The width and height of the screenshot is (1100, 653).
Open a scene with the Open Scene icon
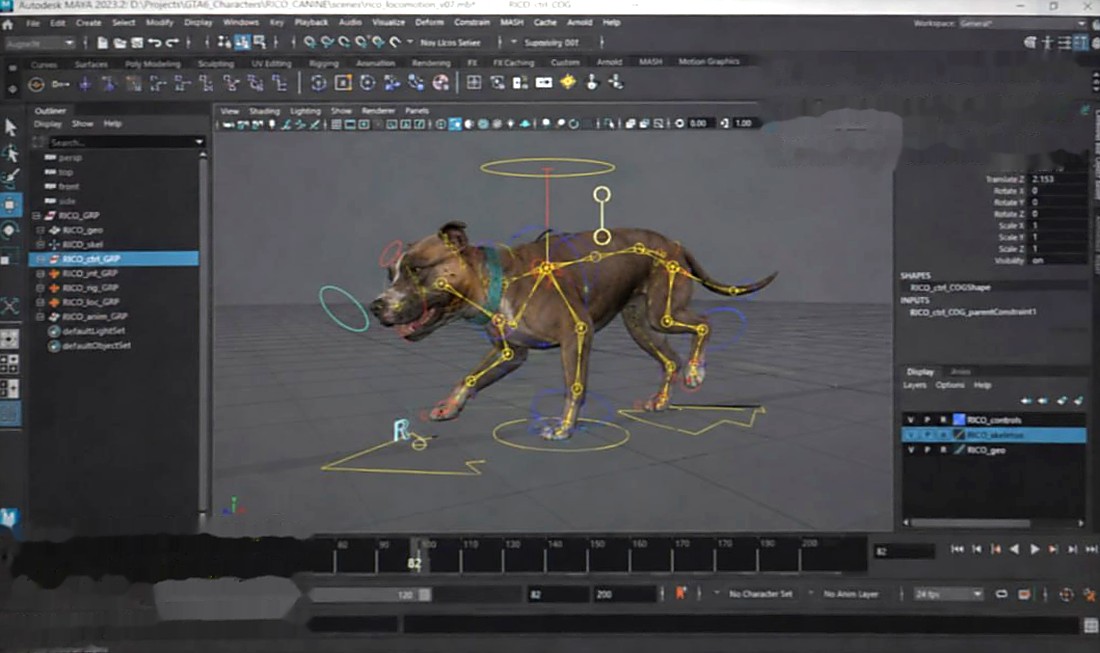[x=120, y=43]
